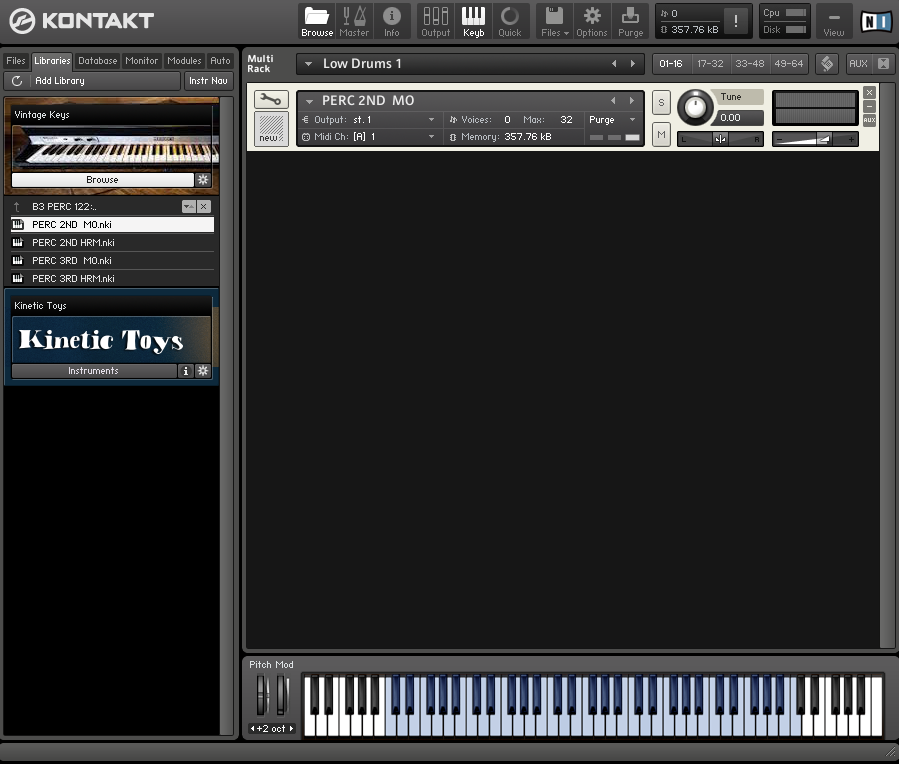Show the Info pane
The height and width of the screenshot is (764, 899).
pos(392,22)
